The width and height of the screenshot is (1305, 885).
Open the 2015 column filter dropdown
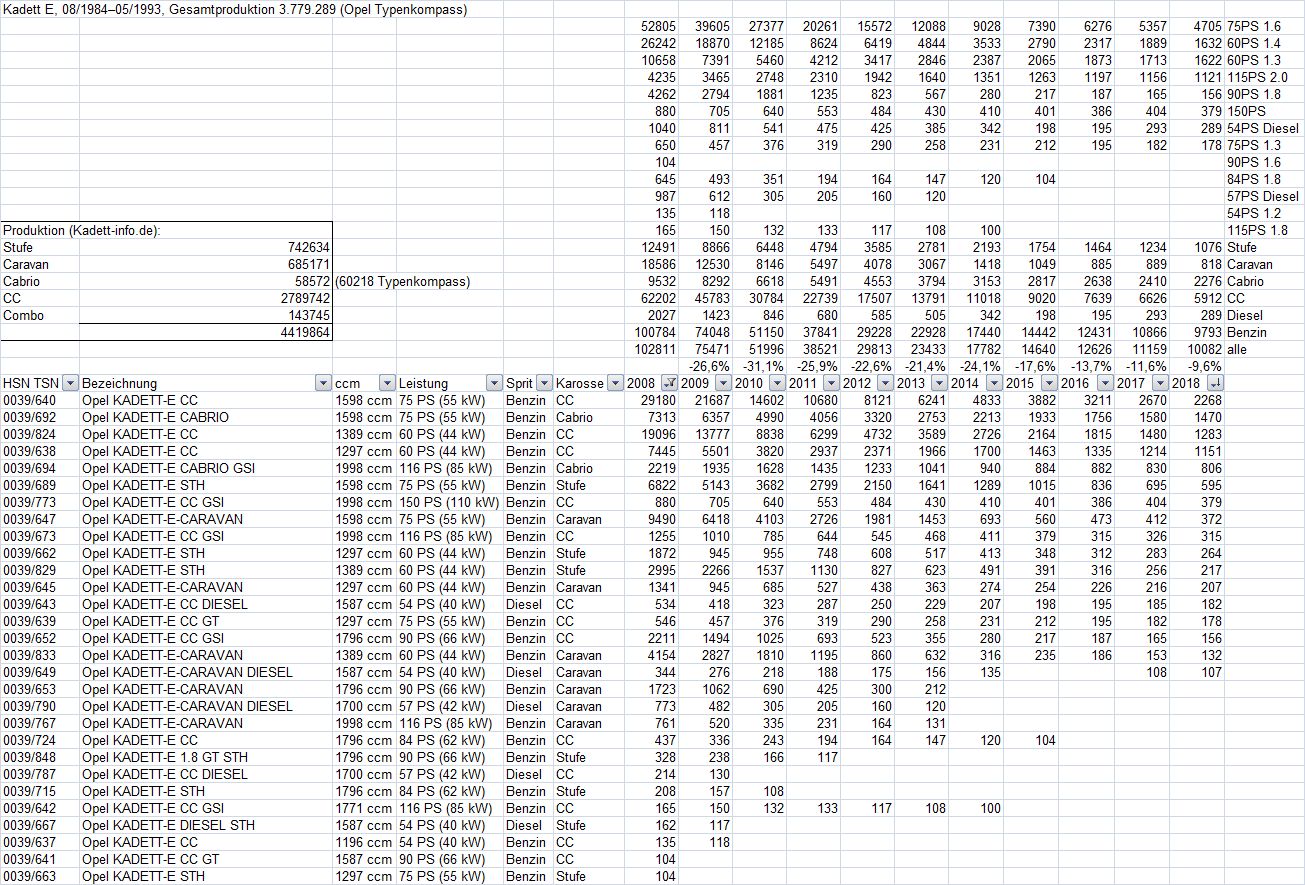pos(1048,383)
